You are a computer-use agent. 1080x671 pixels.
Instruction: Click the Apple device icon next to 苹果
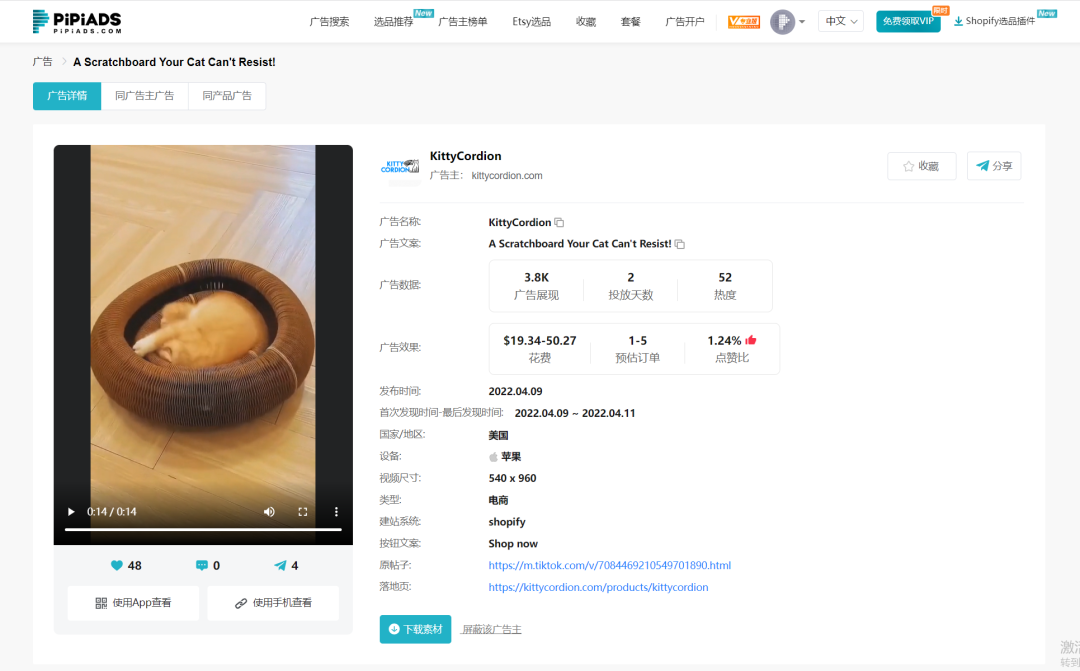click(493, 457)
